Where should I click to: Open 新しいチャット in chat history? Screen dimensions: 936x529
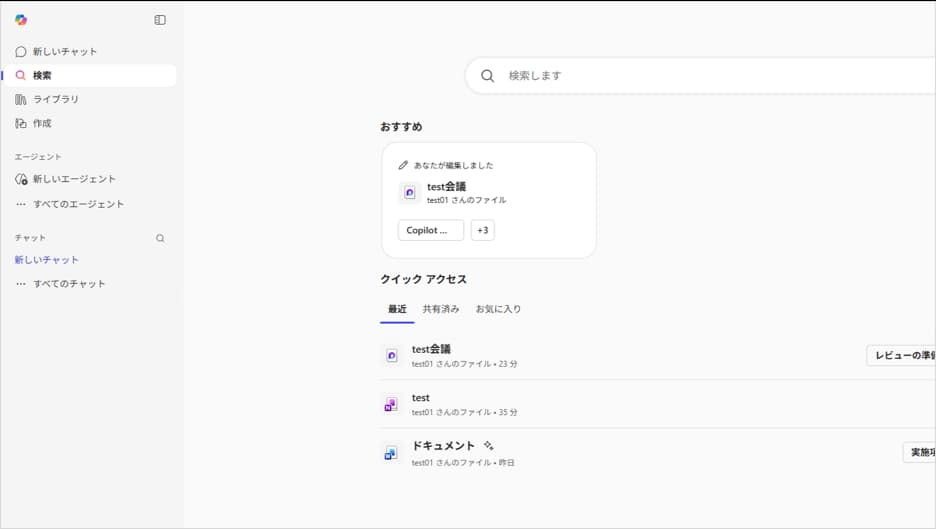(46, 260)
